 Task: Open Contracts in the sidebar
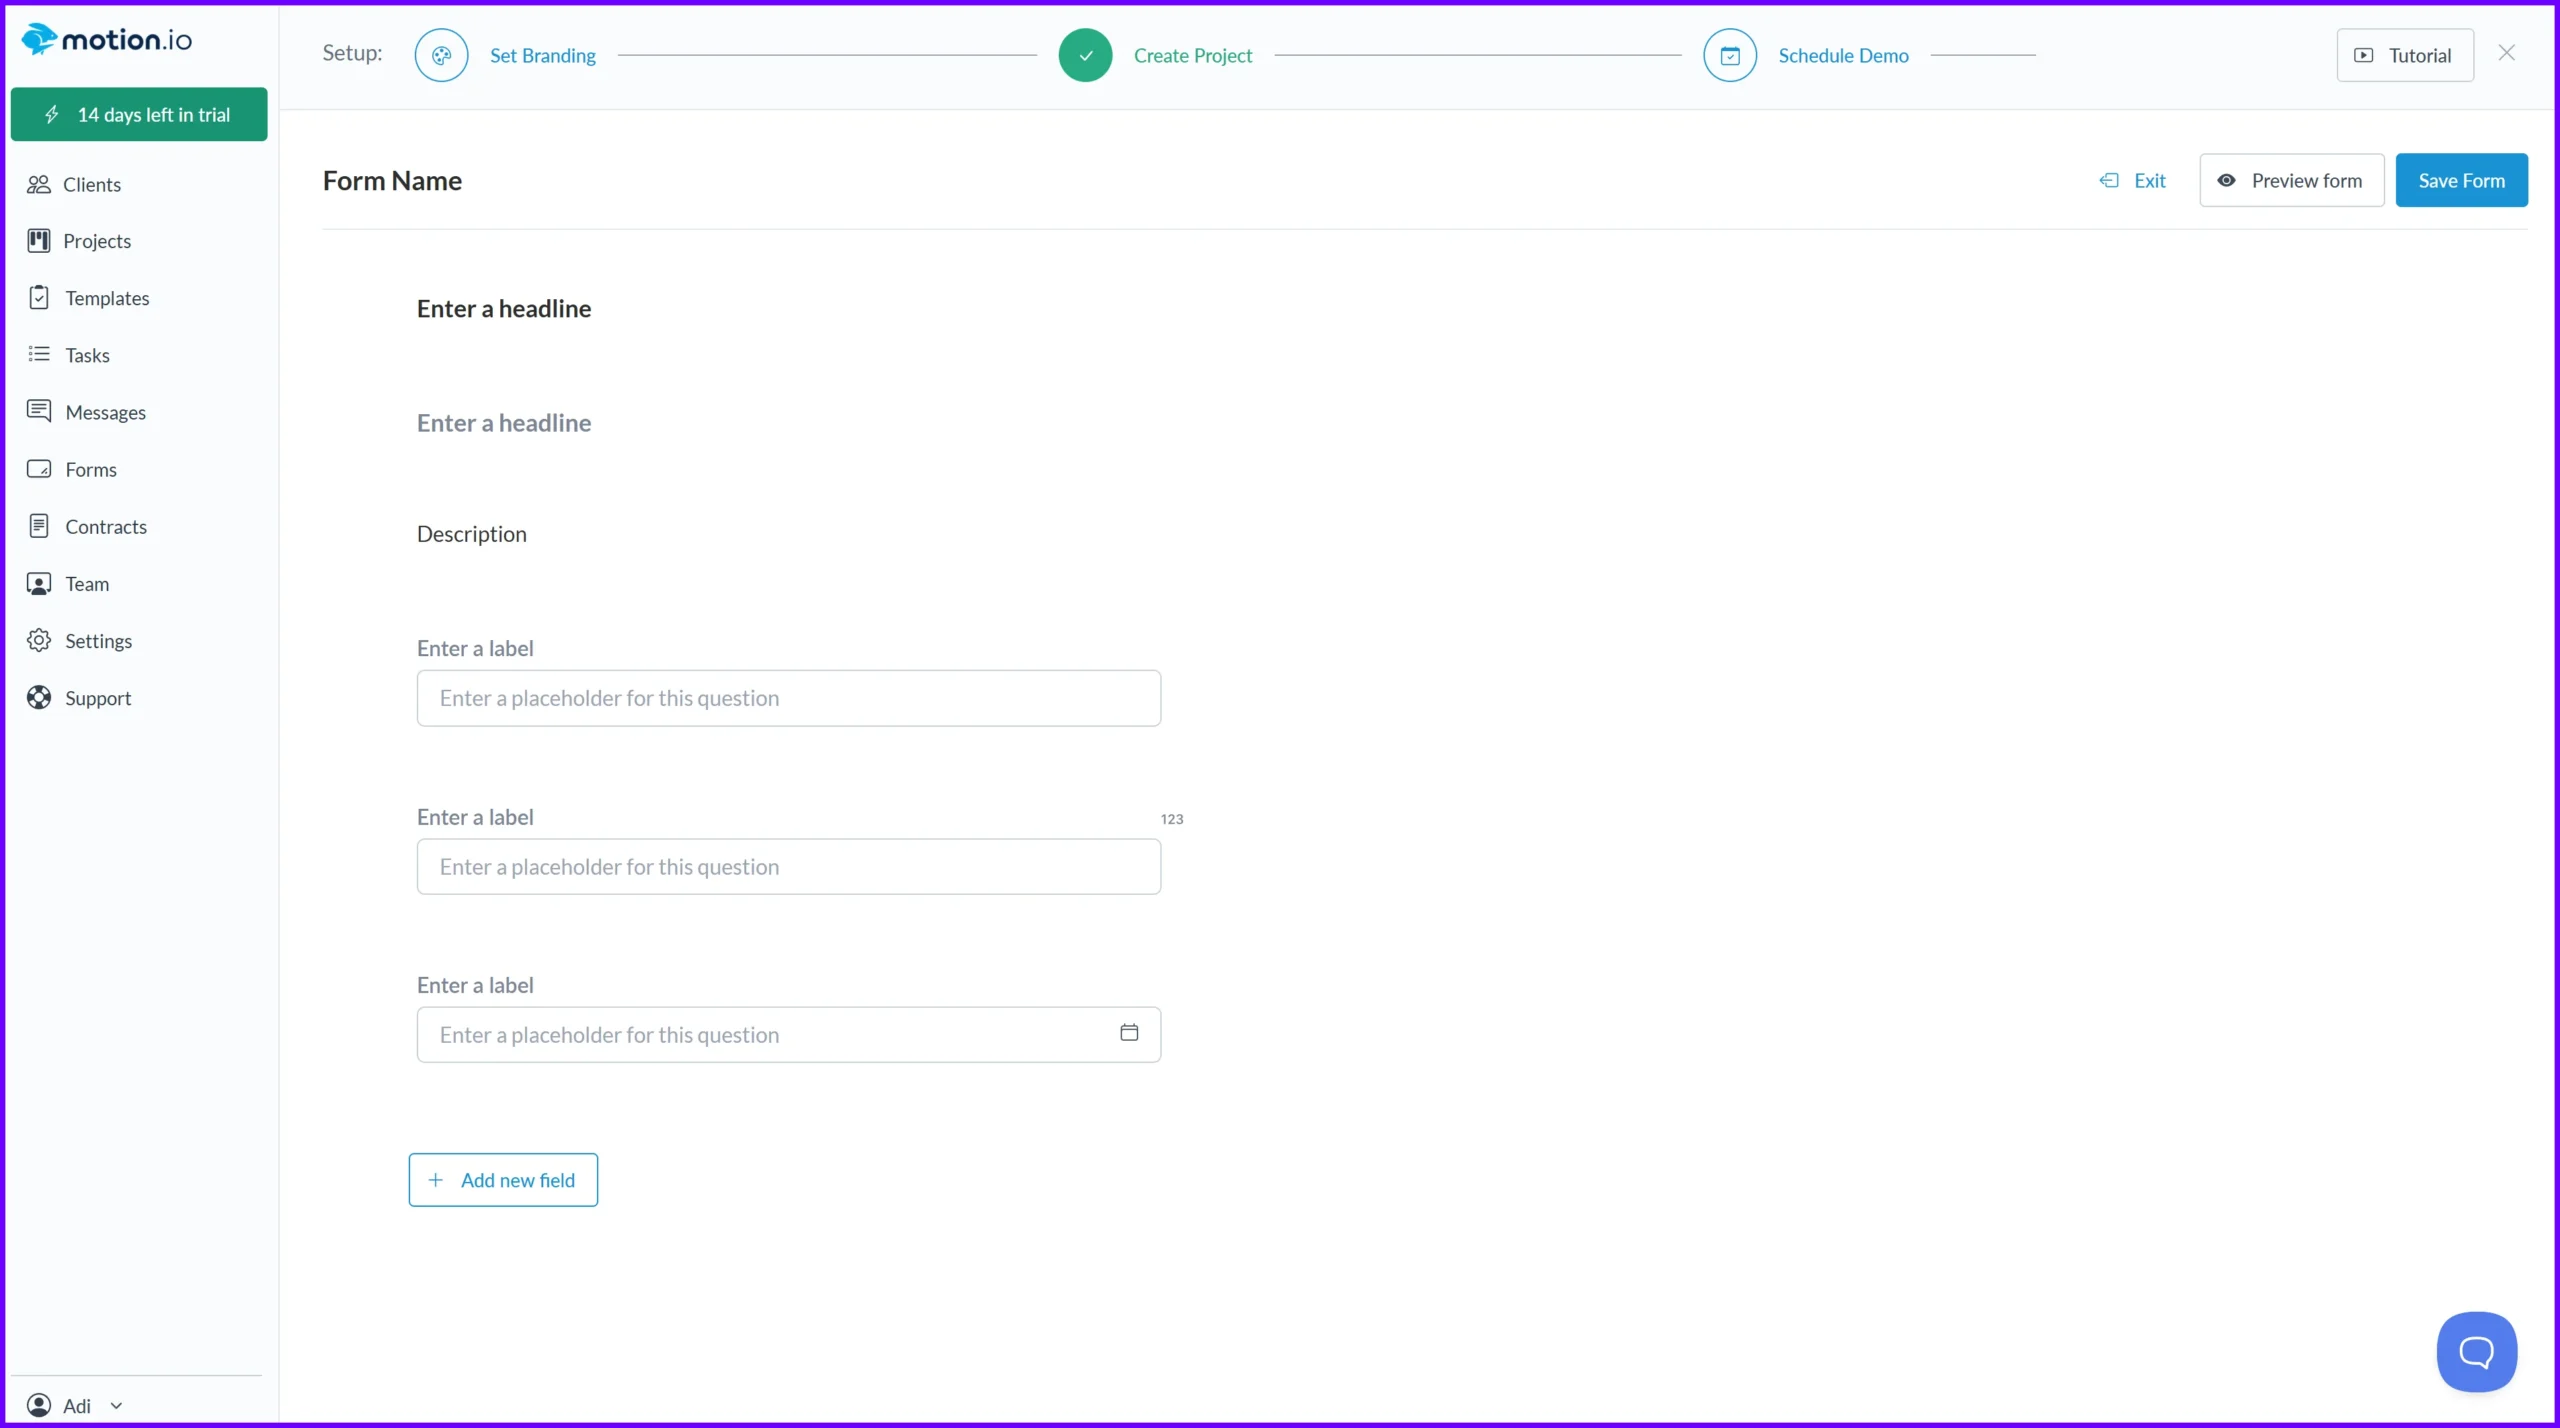click(105, 527)
